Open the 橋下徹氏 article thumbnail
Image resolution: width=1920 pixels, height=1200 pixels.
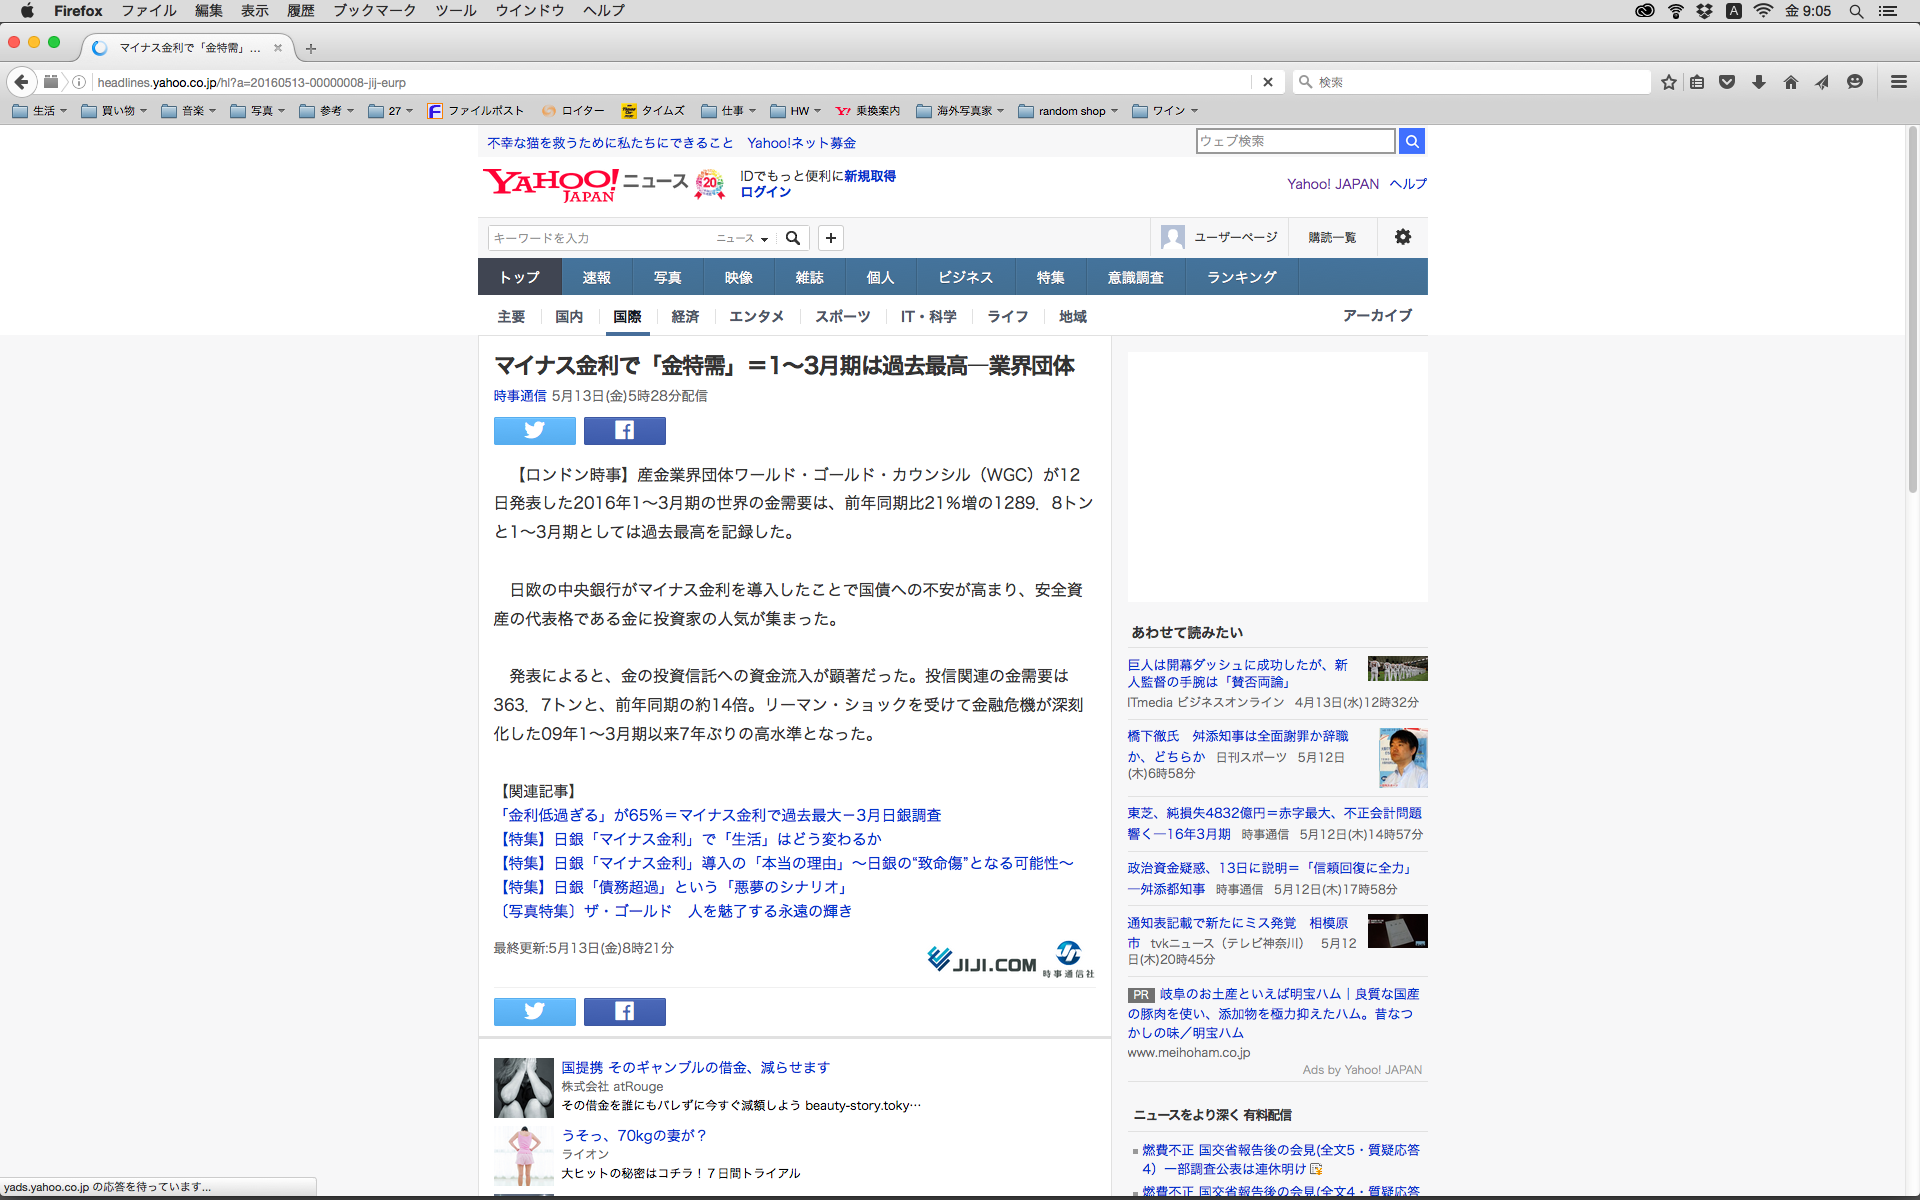(1403, 757)
